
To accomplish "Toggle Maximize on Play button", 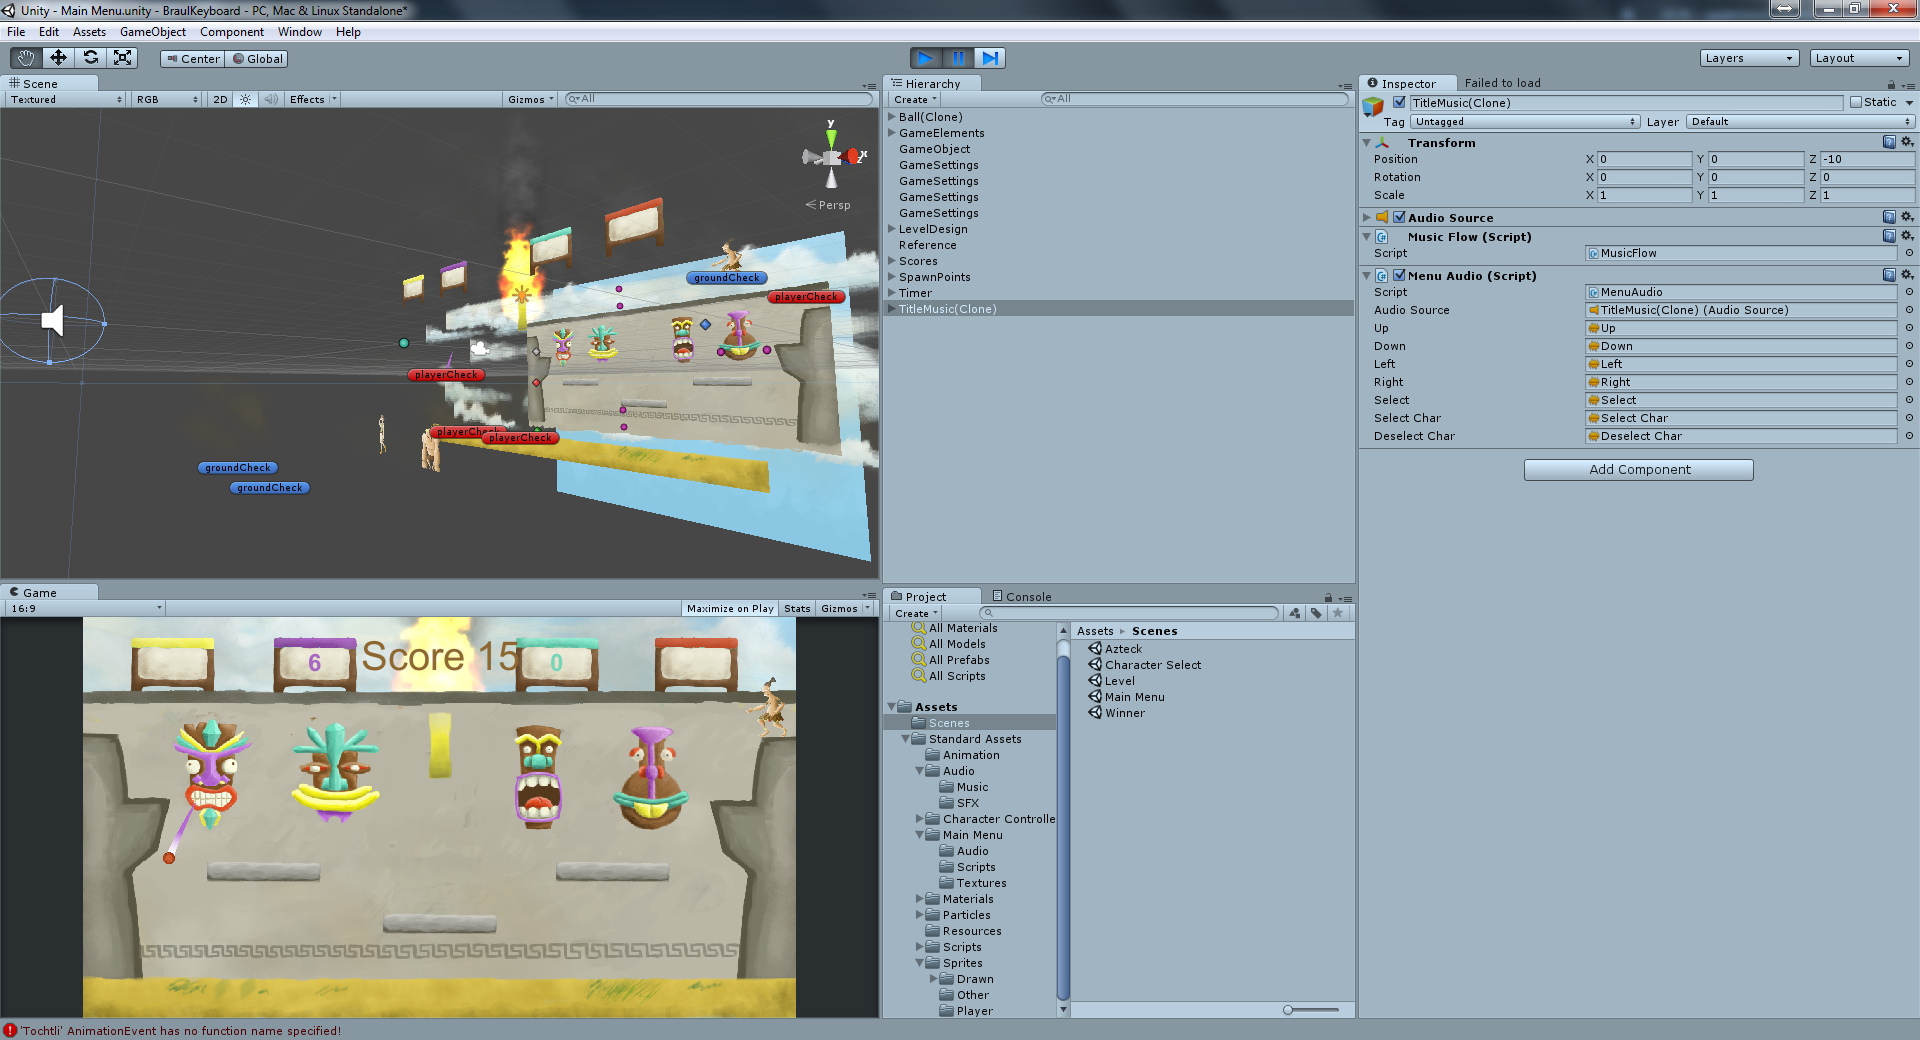I will [730, 609].
